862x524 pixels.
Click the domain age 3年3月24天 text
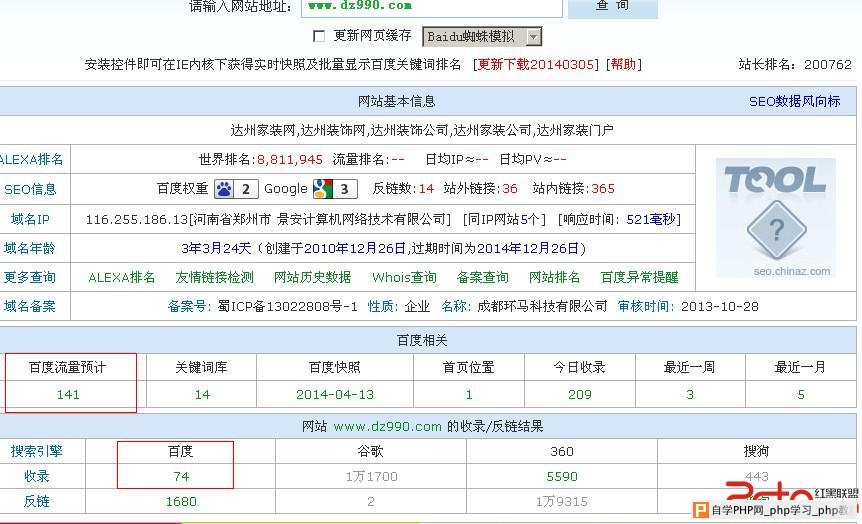216,249
